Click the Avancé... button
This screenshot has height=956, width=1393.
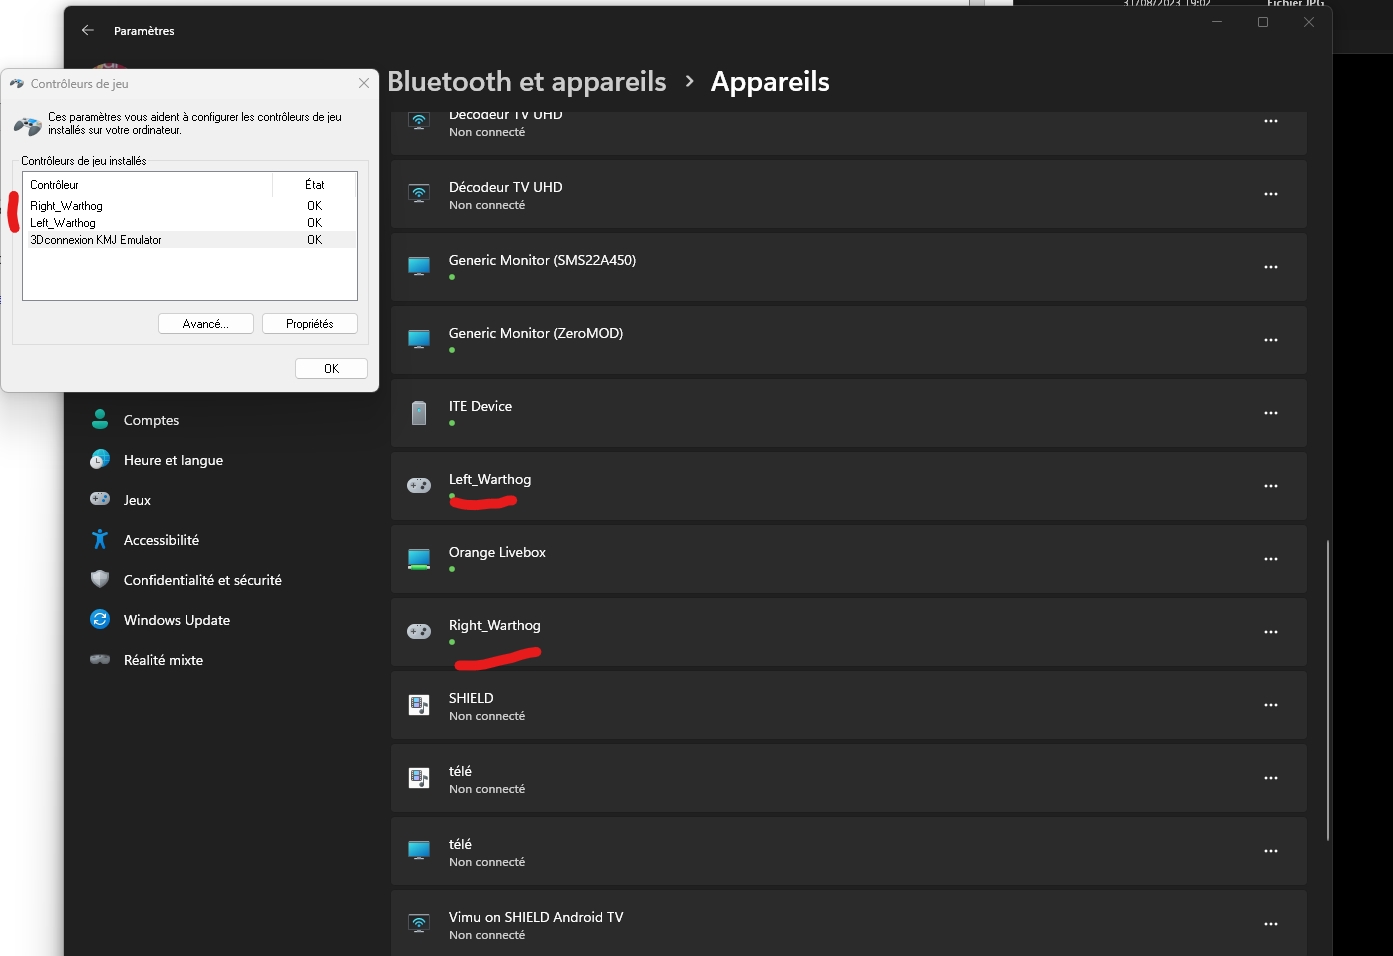[x=206, y=324]
